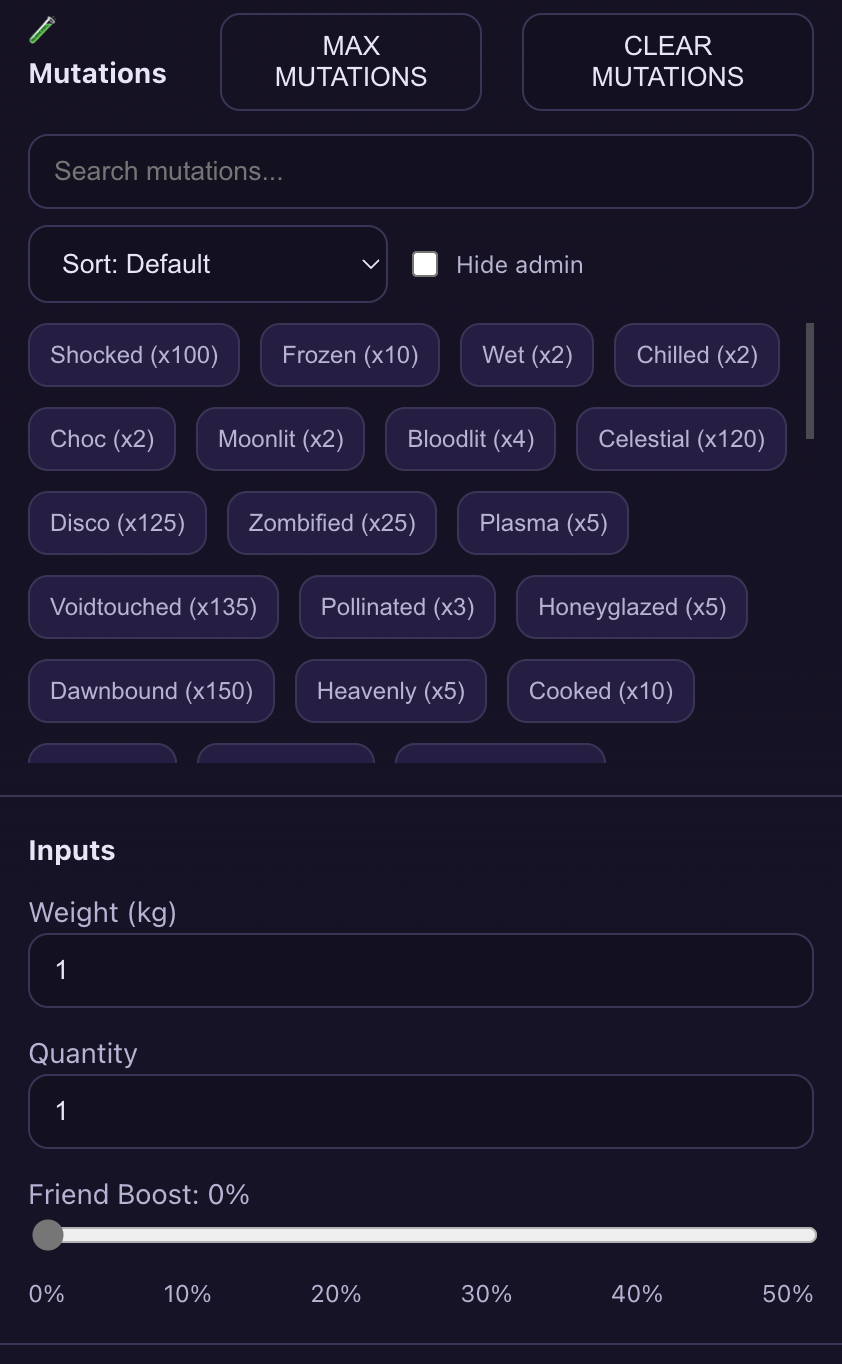Viewport: 842px width, 1364px height.
Task: Click the mutations list scrollbar
Action: [x=809, y=380]
